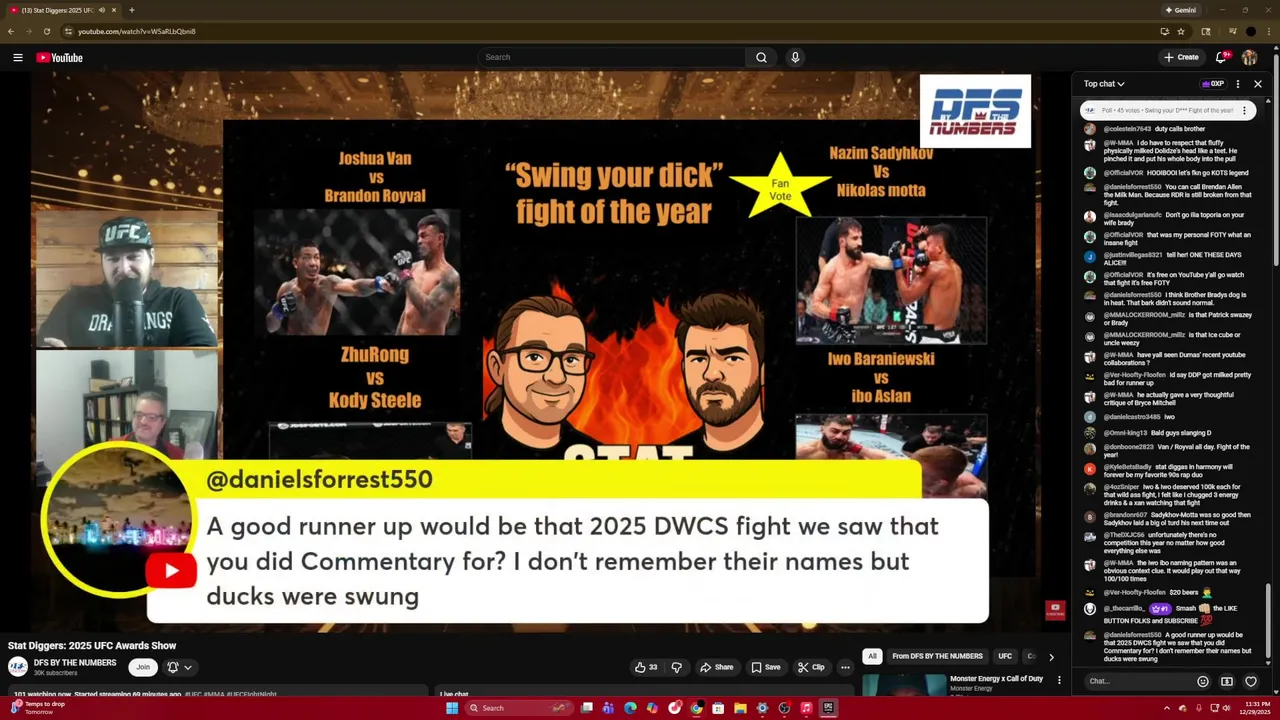Click username @brandonr607 in chat
This screenshot has height=720, width=1280.
(1125, 515)
